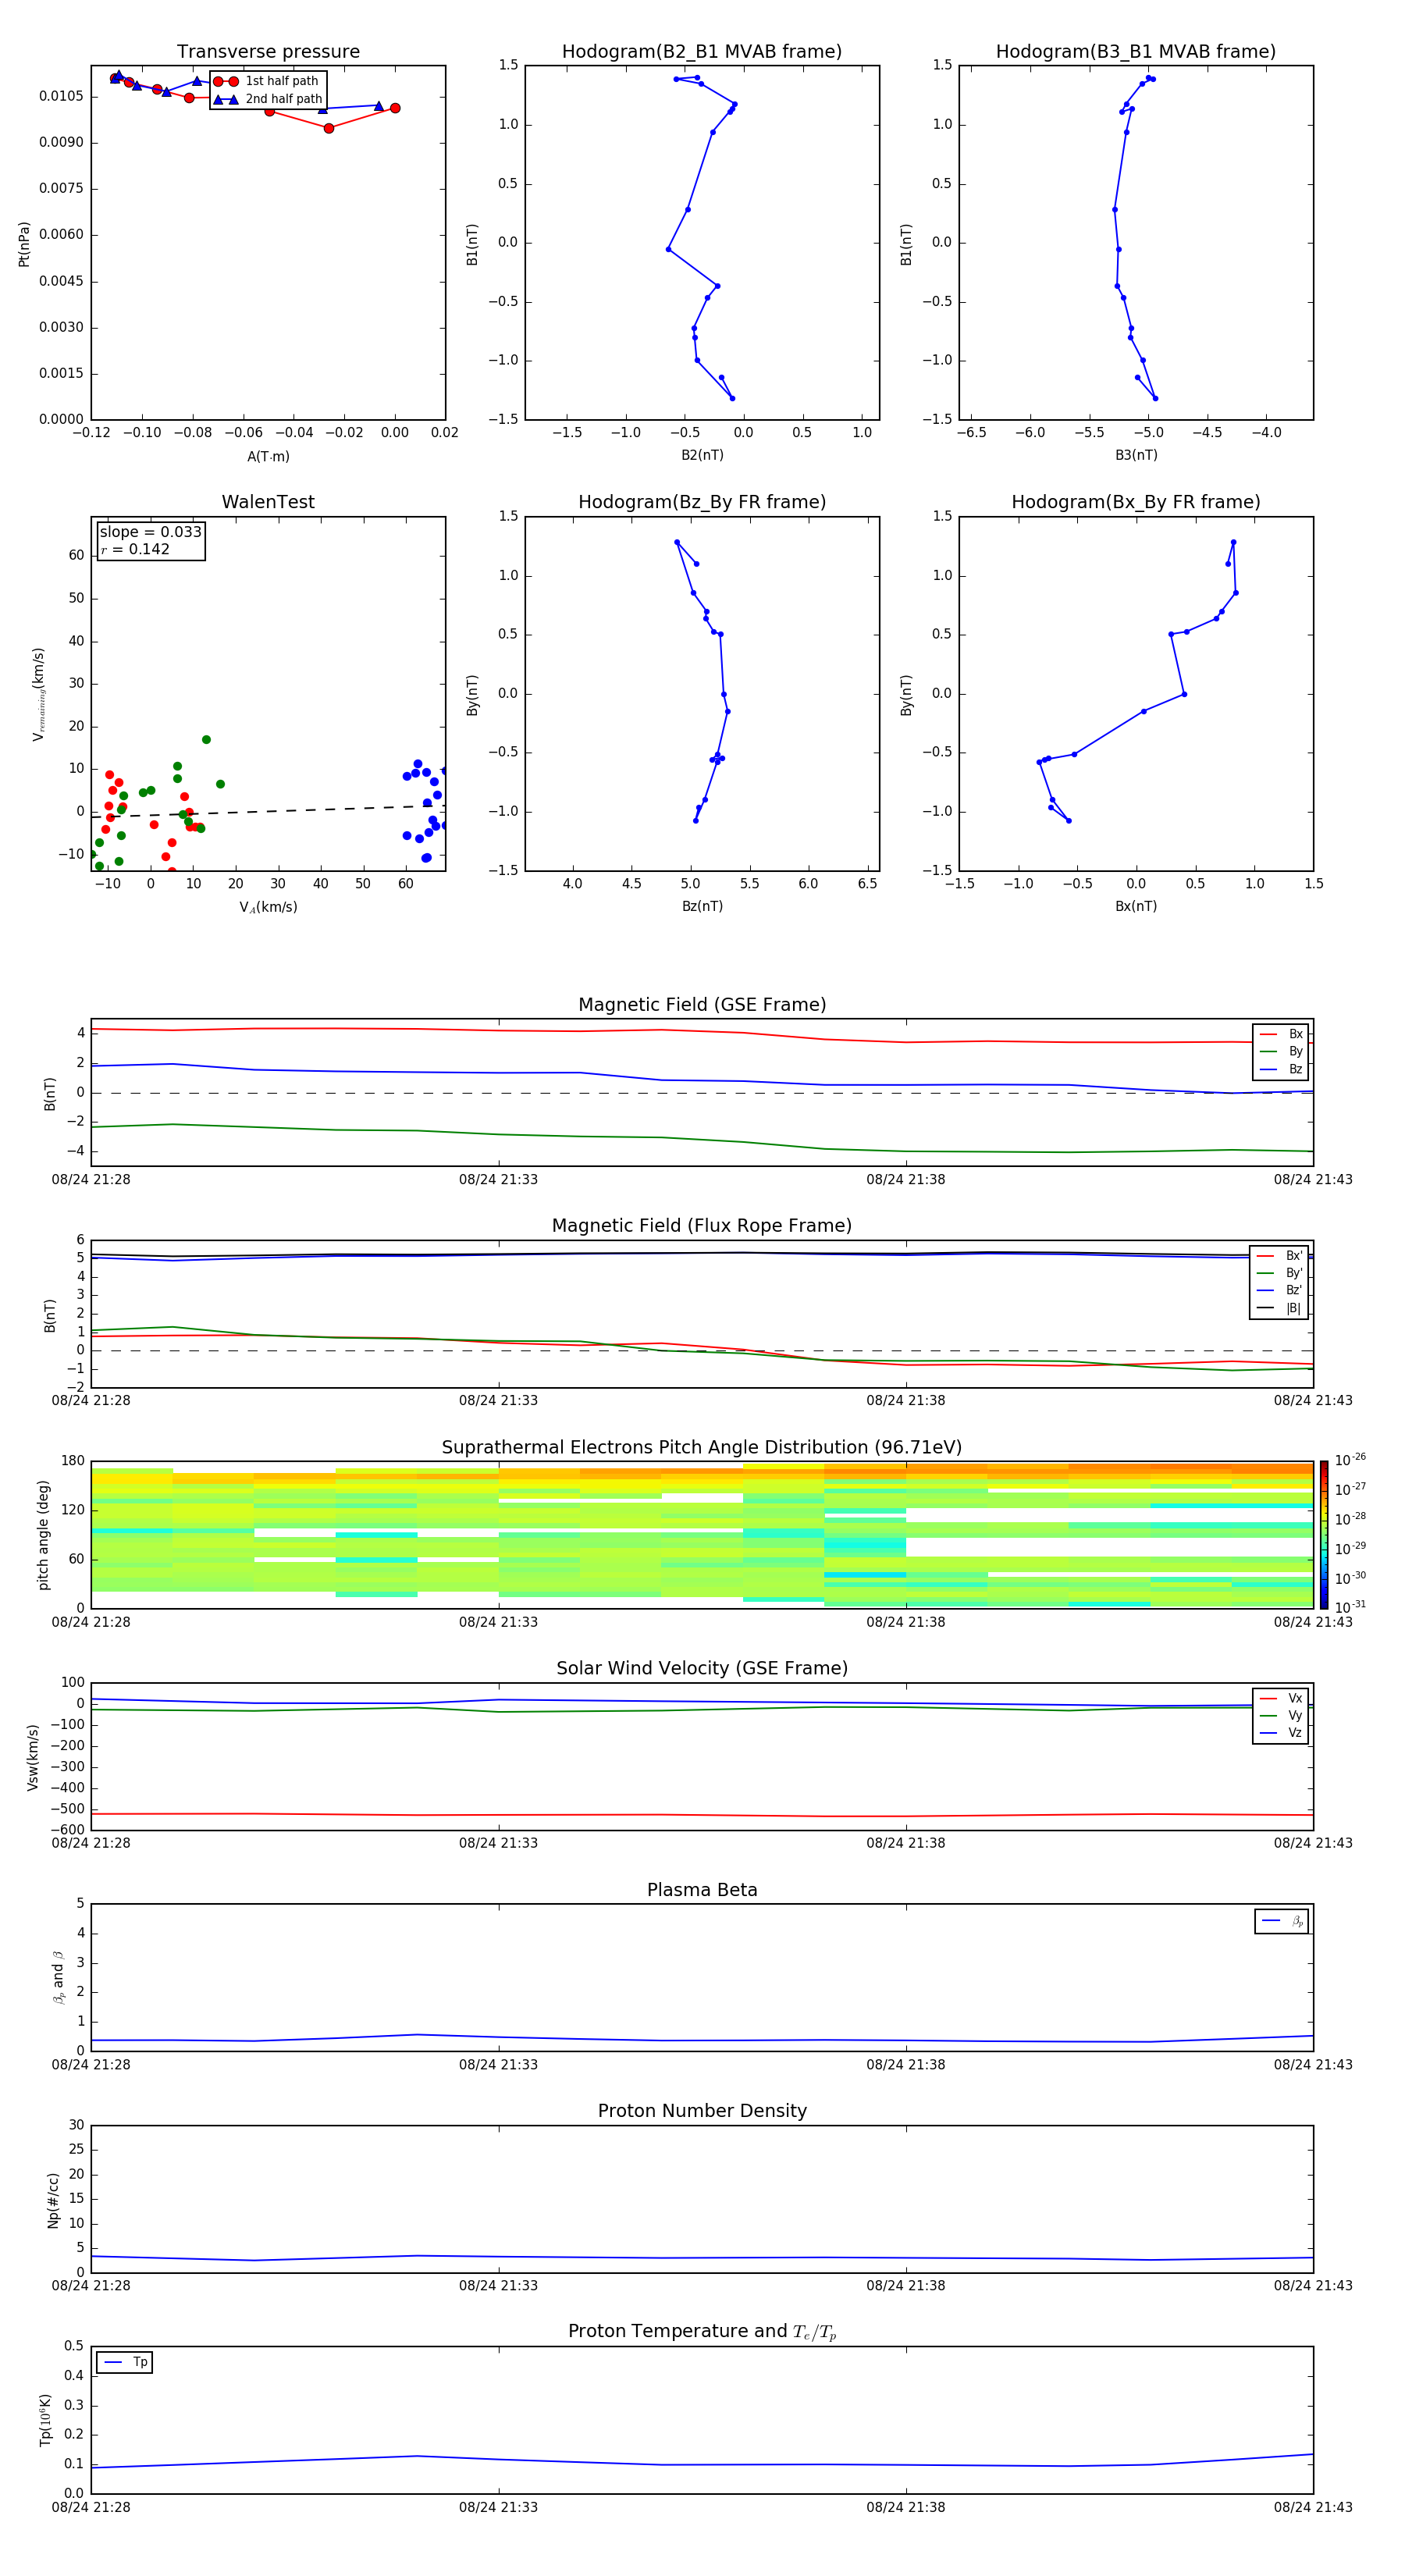Select the 'WalenTest' plot title
Screen dimensions: 1405x2576
coord(268,502)
